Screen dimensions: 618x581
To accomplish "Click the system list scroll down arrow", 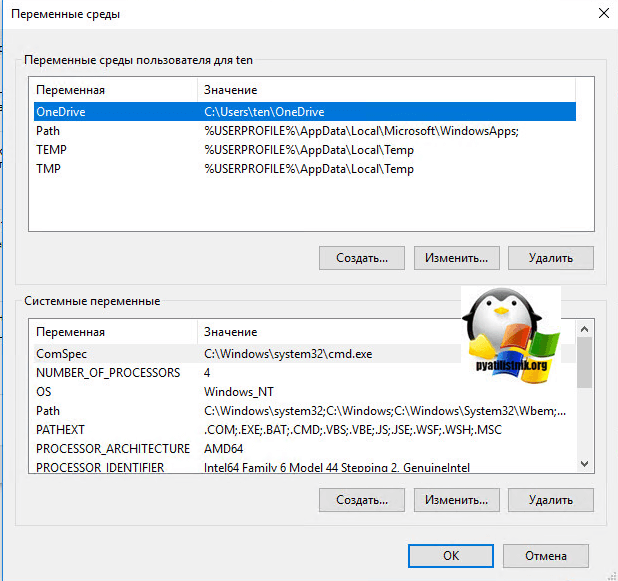I will 584,464.
